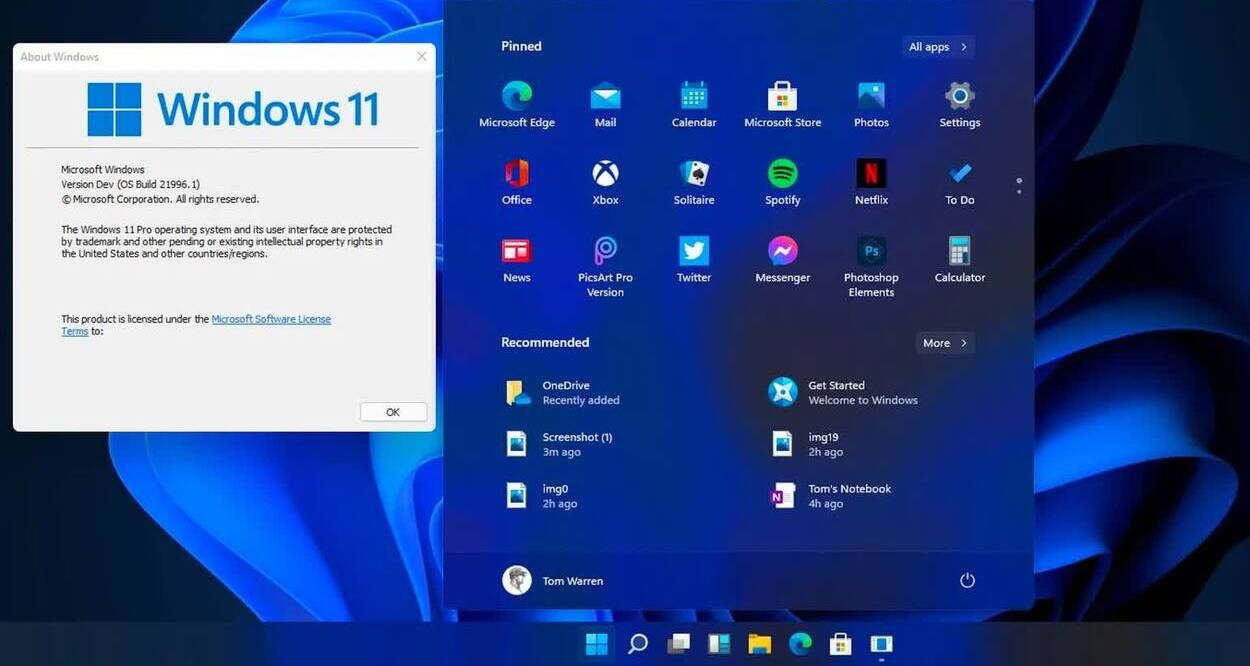
Task: Open the Photos app
Action: (x=871, y=105)
